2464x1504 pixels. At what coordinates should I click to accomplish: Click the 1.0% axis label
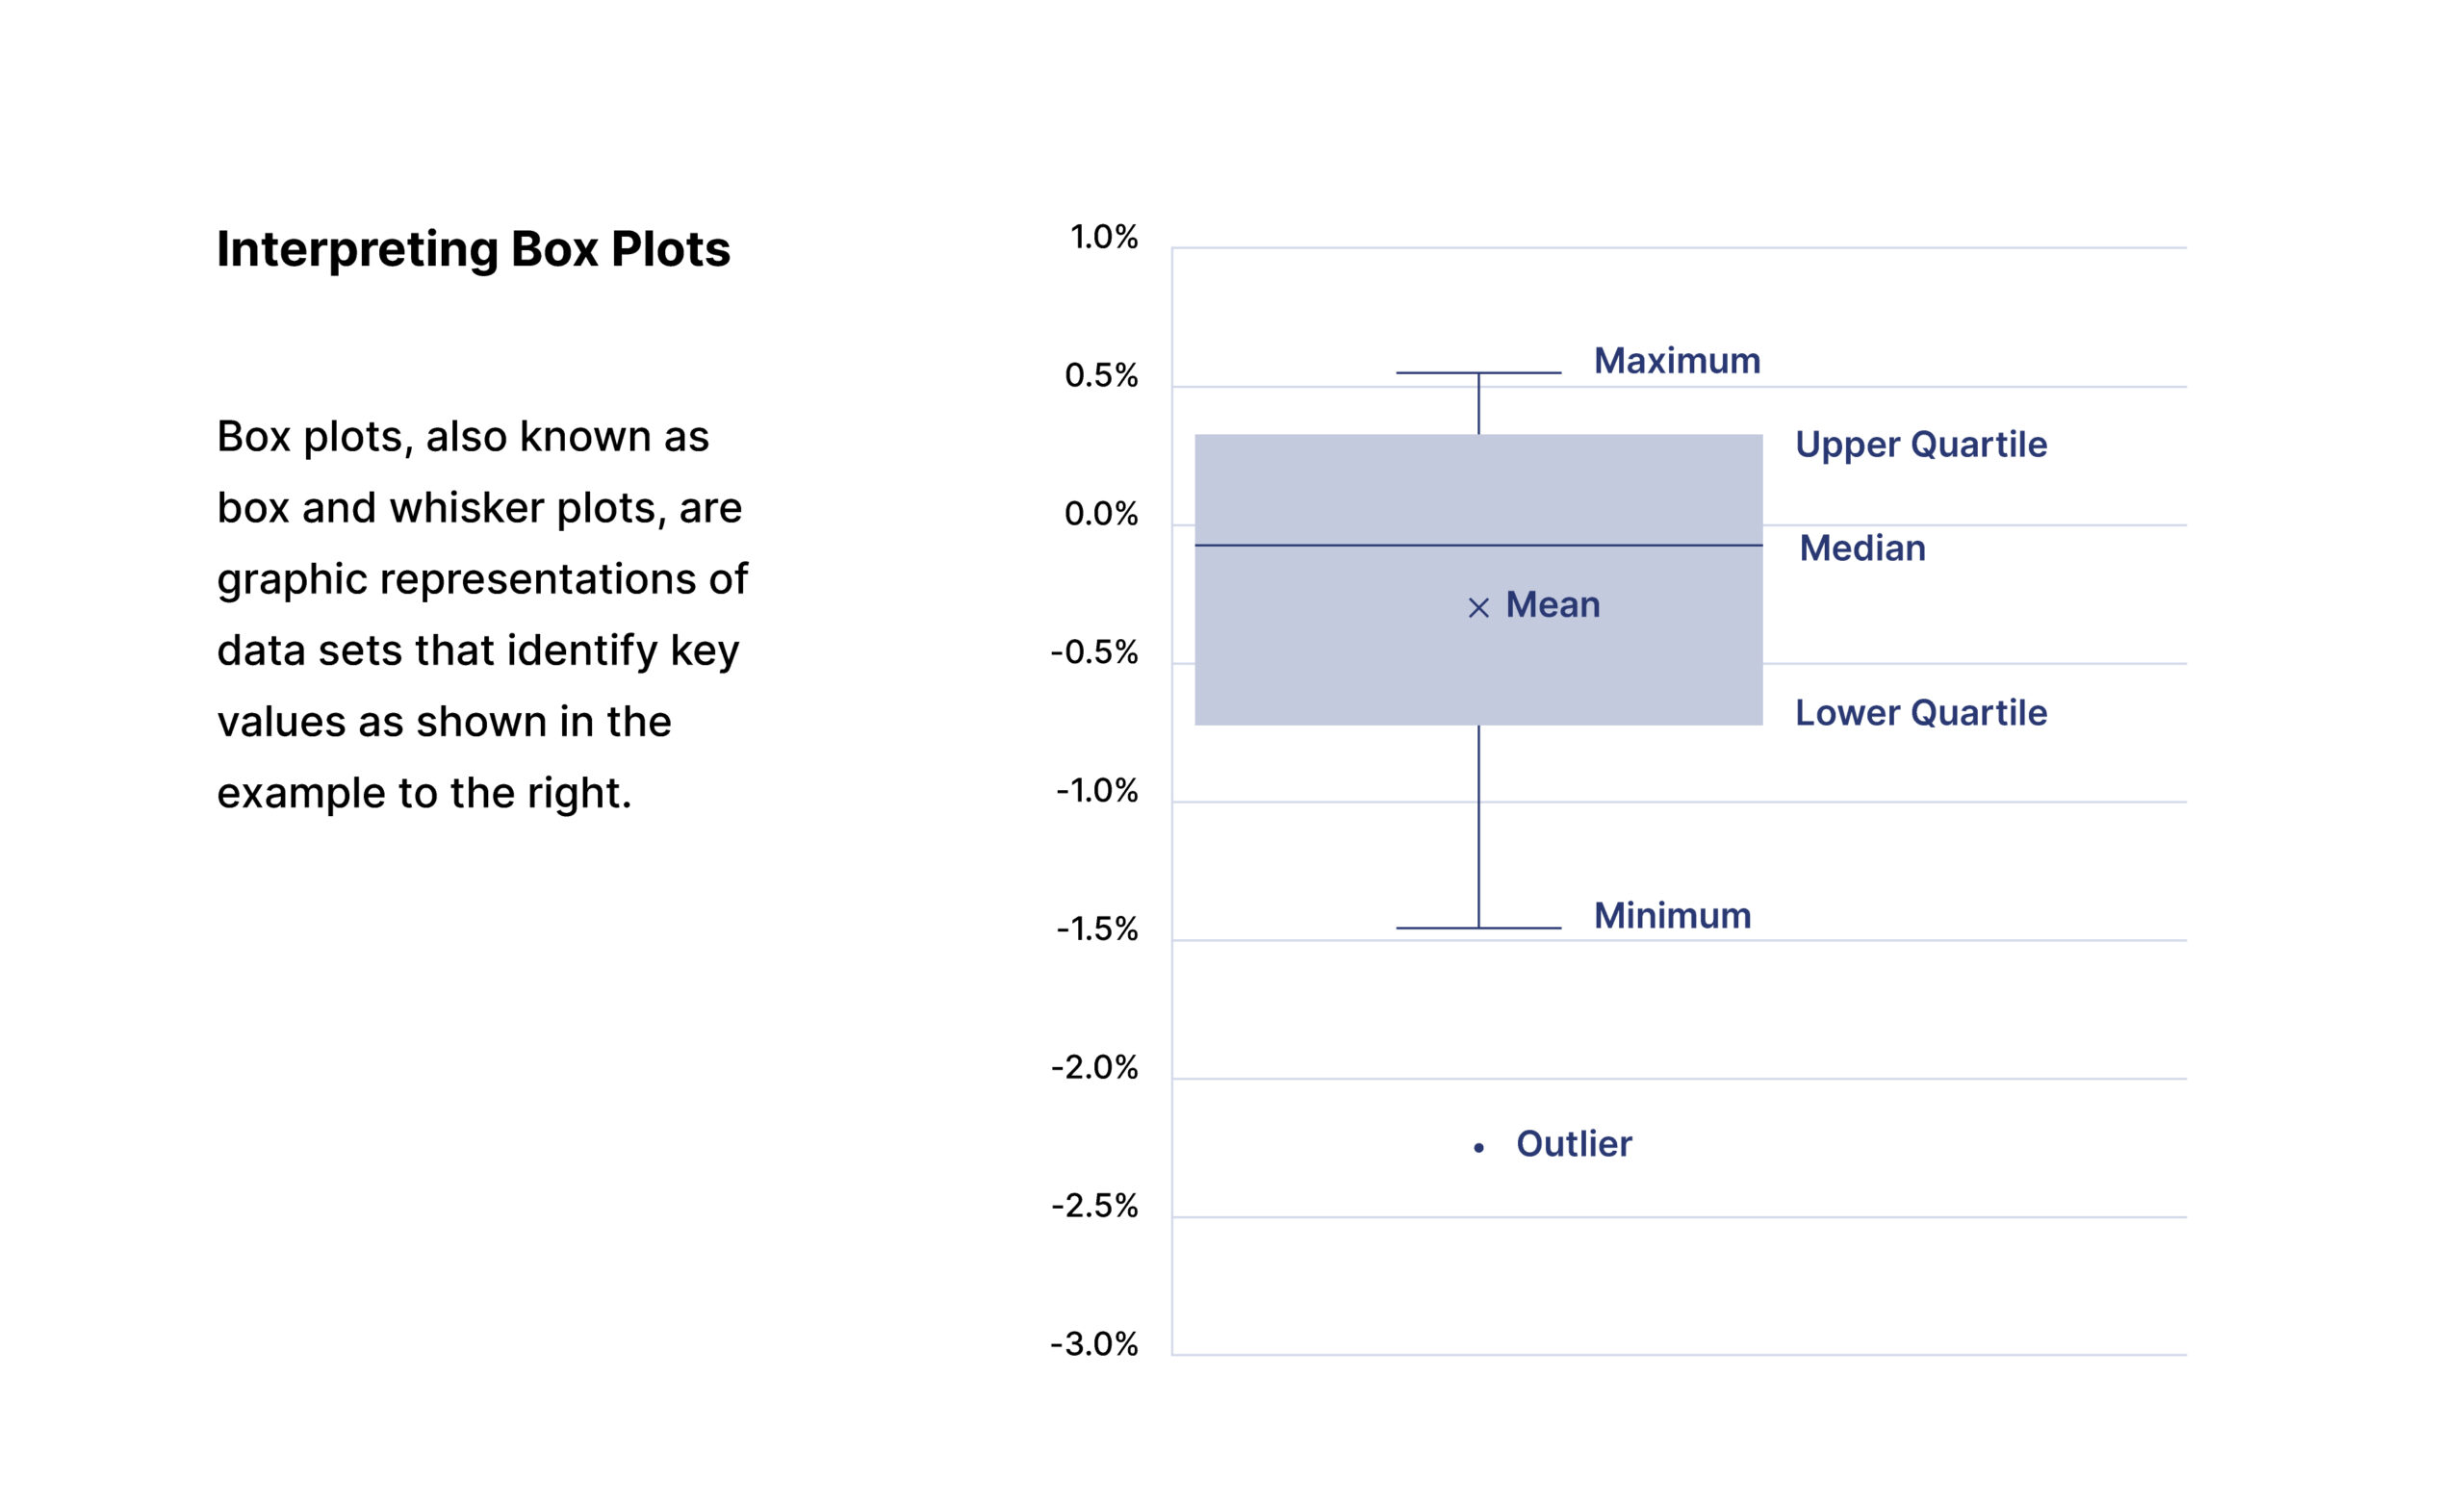[x=1104, y=237]
